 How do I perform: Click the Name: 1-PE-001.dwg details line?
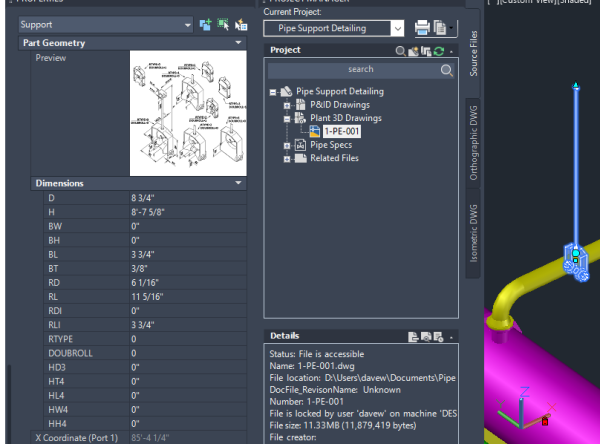[x=312, y=366]
